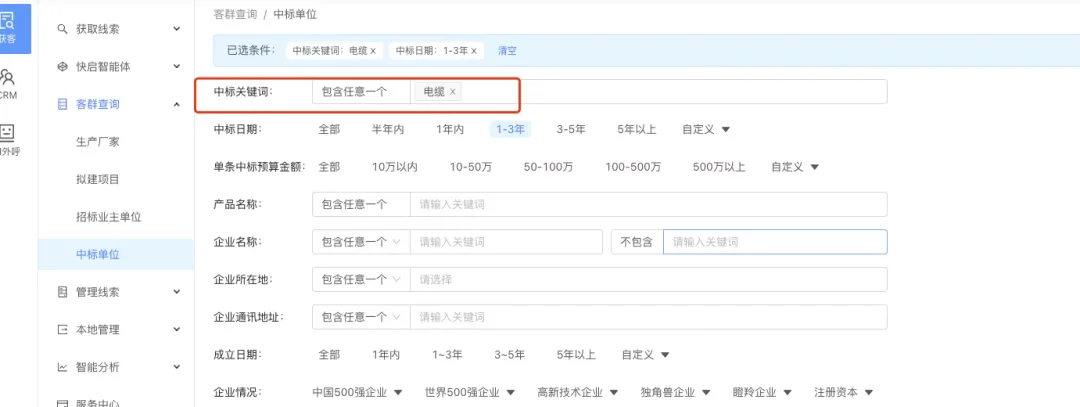Remove 中标日期：1-3年 from selected conditions
1080x407 pixels.
point(474,51)
